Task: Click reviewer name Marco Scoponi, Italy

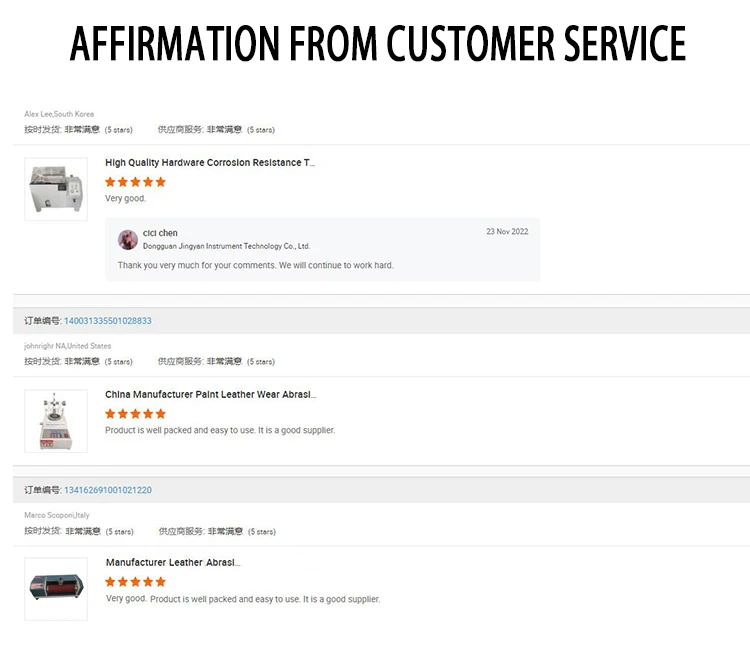Action: tap(57, 515)
